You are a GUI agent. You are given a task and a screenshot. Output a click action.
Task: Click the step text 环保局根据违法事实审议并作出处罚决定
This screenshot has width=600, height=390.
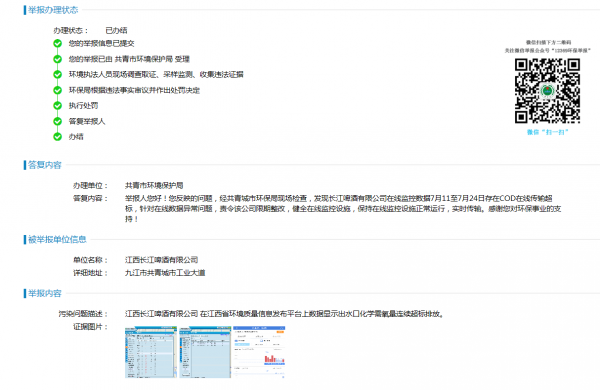coord(134,90)
